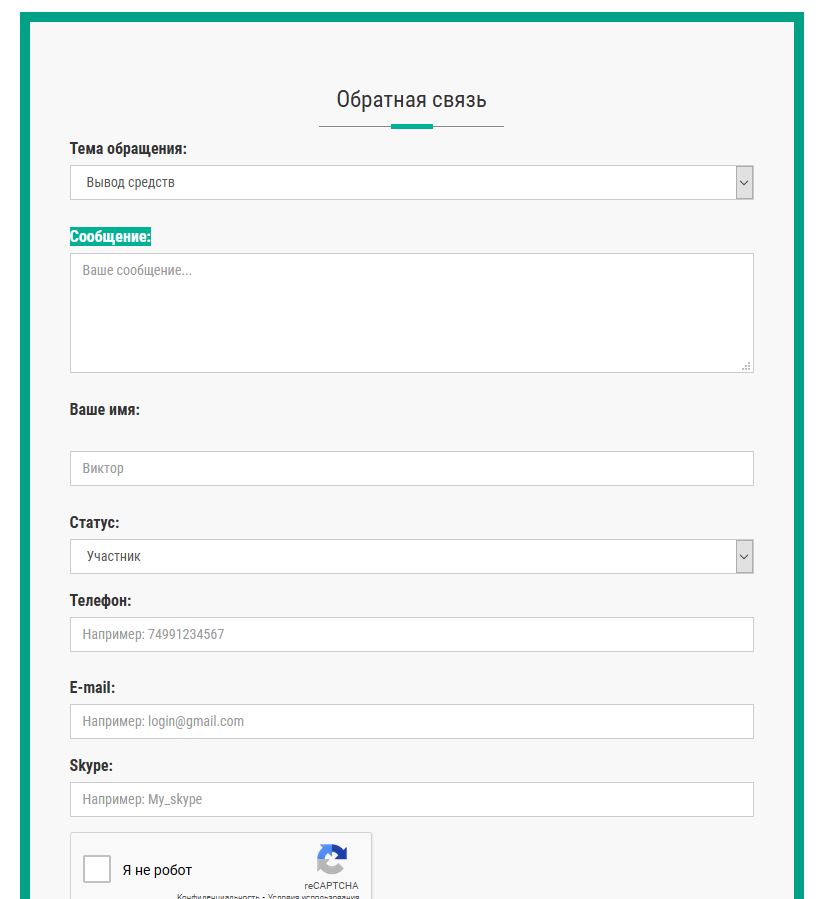Click the Обратная связь heading

point(411,100)
